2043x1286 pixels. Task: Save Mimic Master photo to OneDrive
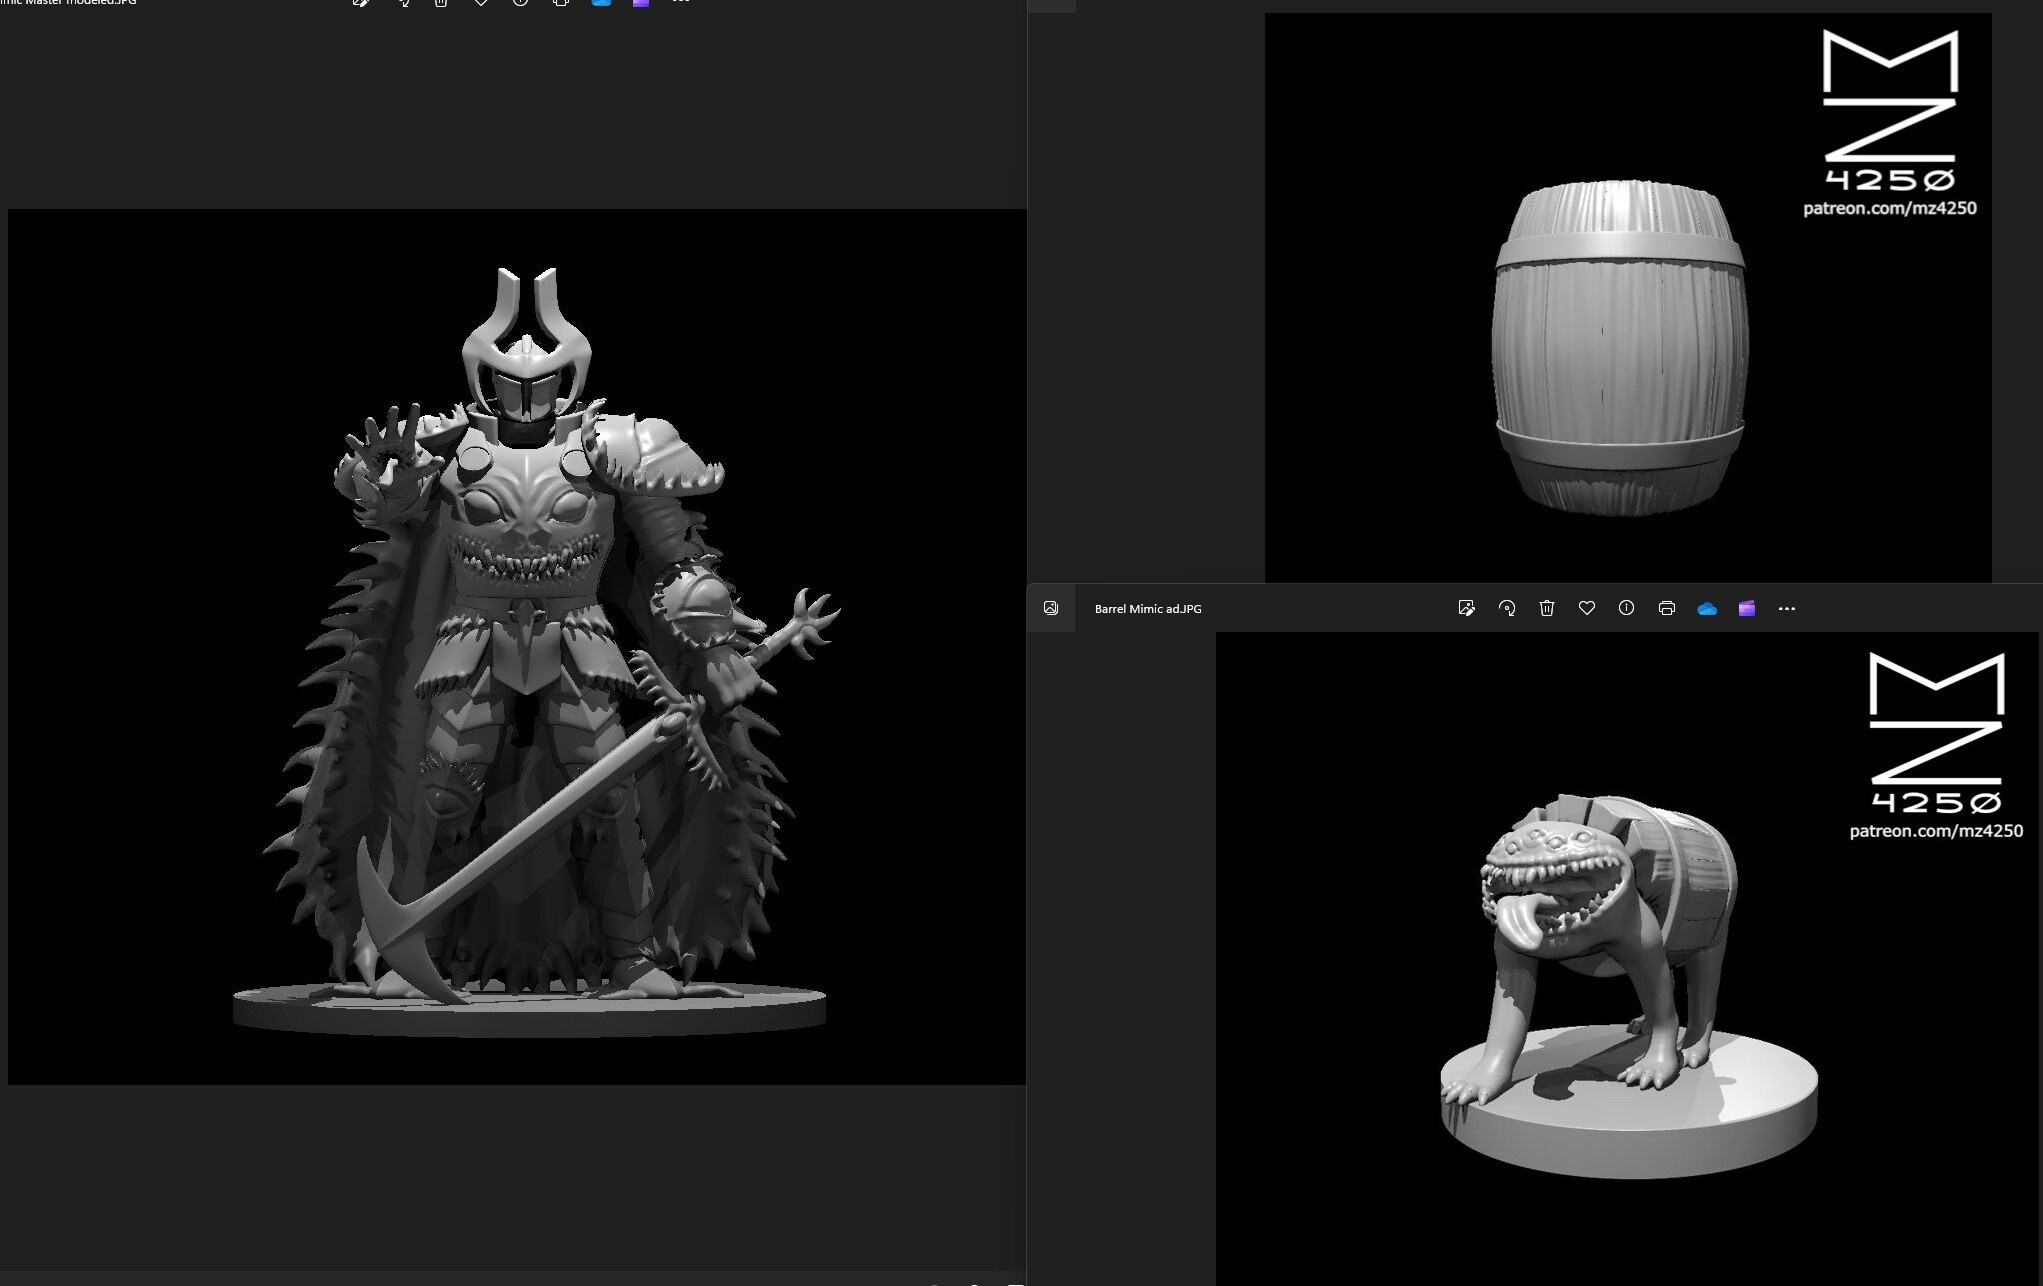600,3
